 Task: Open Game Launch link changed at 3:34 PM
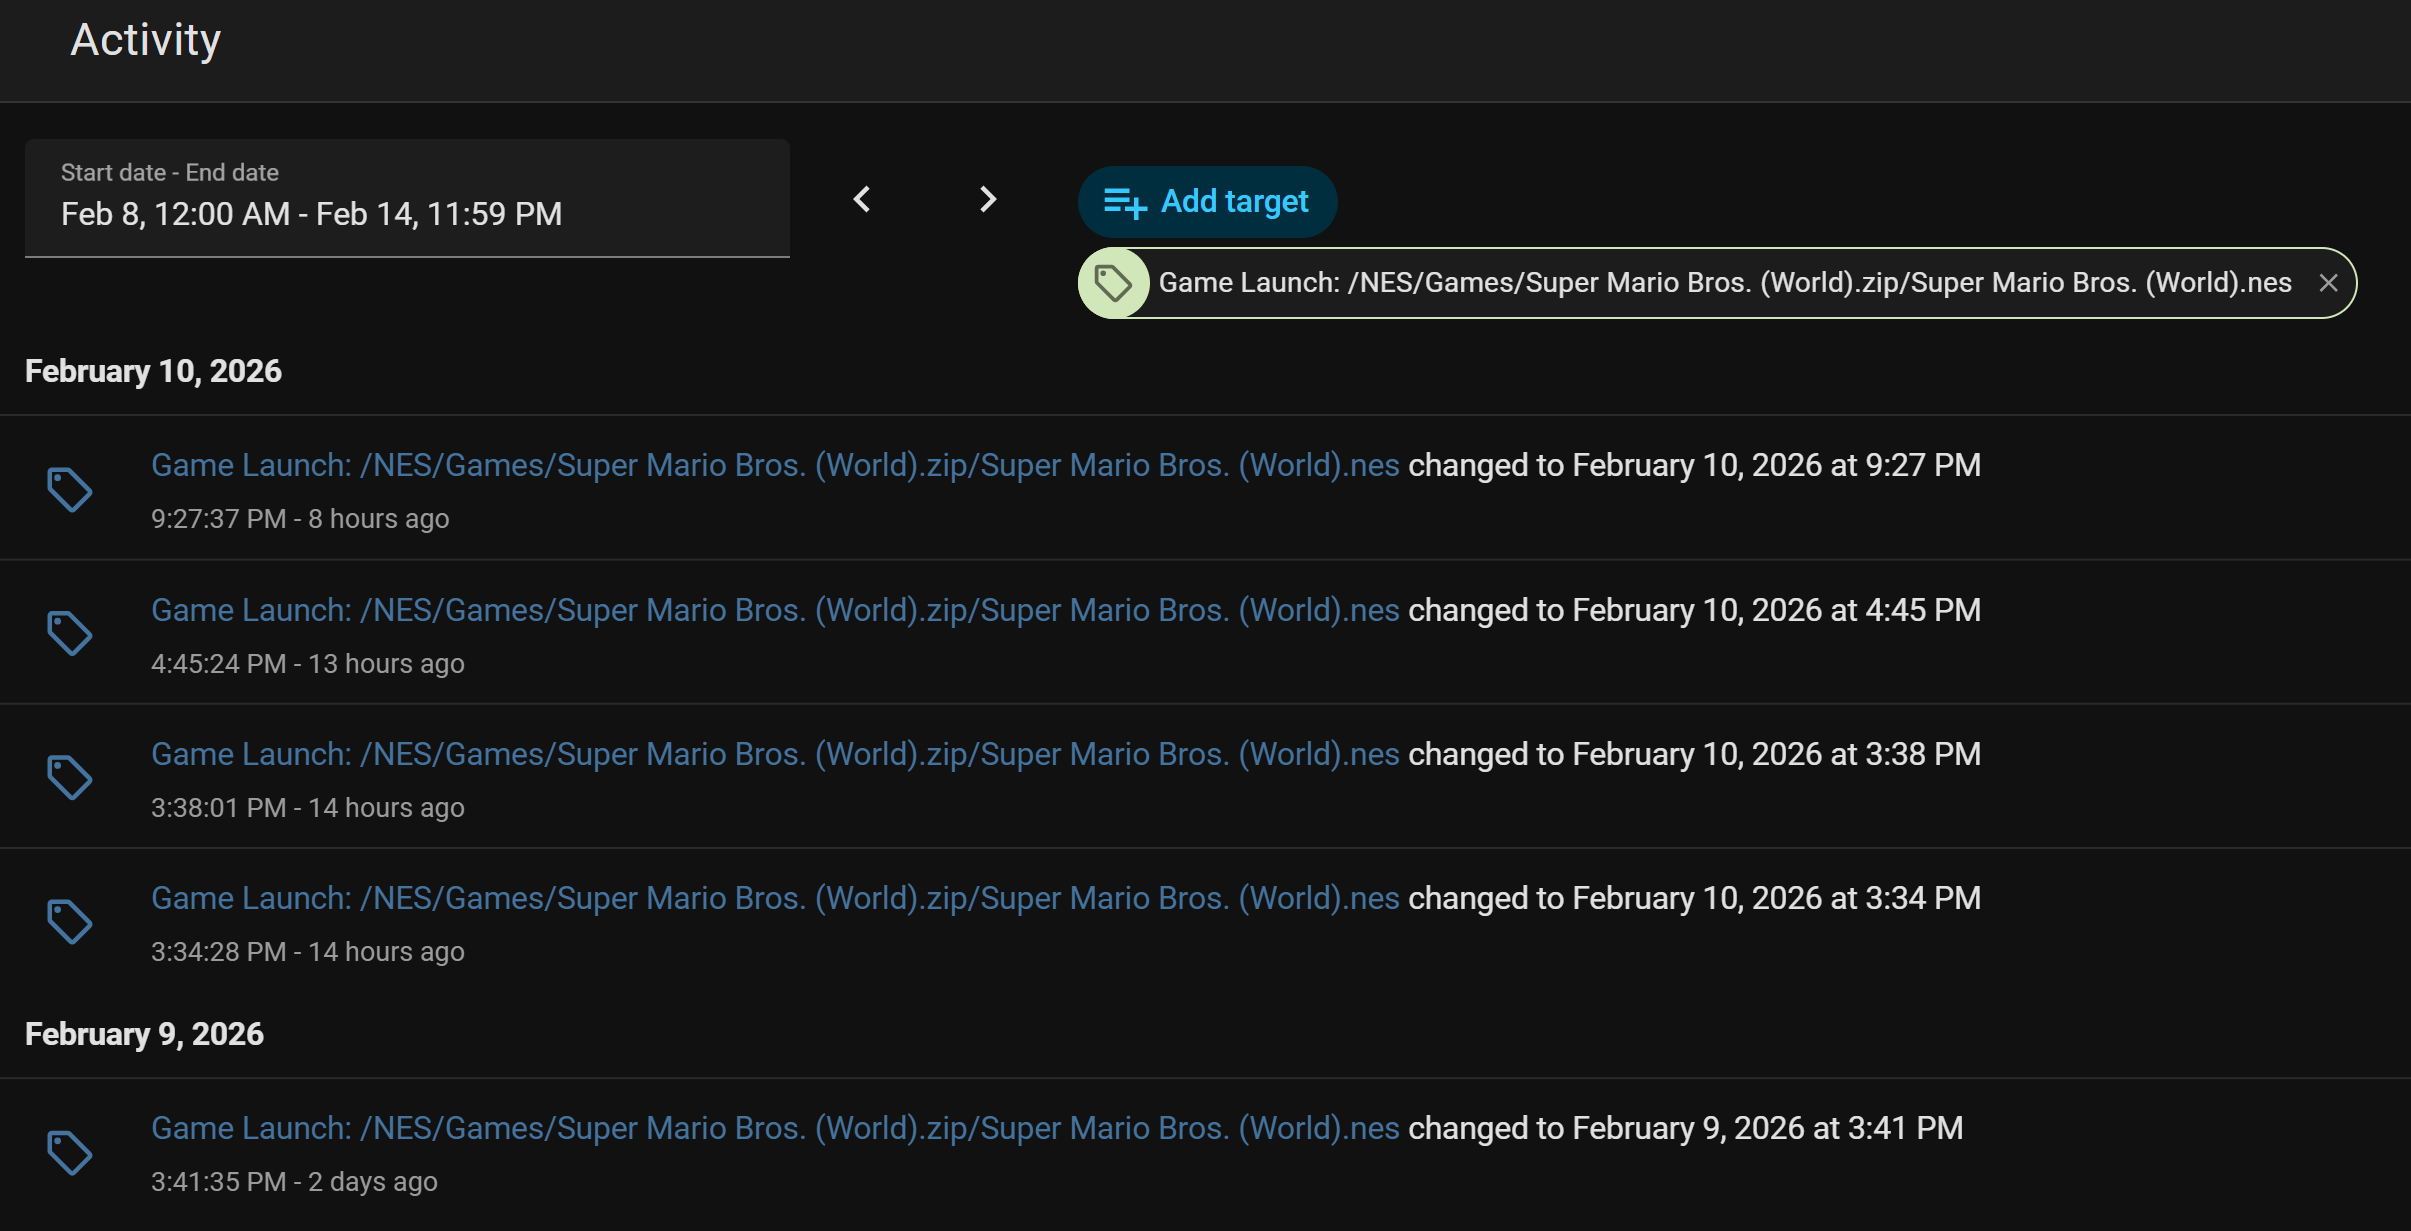pos(774,898)
